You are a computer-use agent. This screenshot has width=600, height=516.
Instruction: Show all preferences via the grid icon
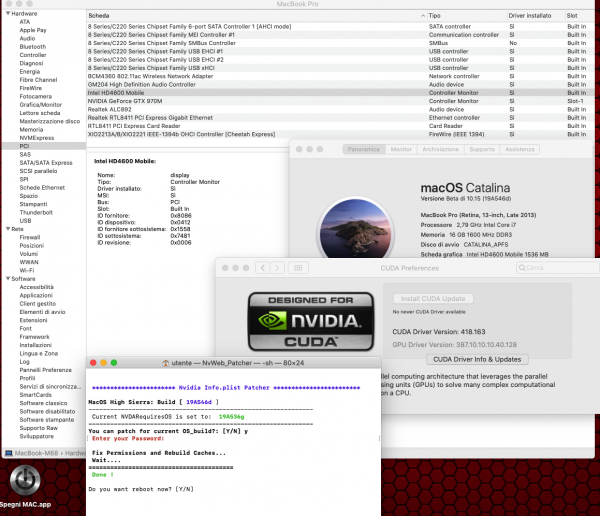298,268
